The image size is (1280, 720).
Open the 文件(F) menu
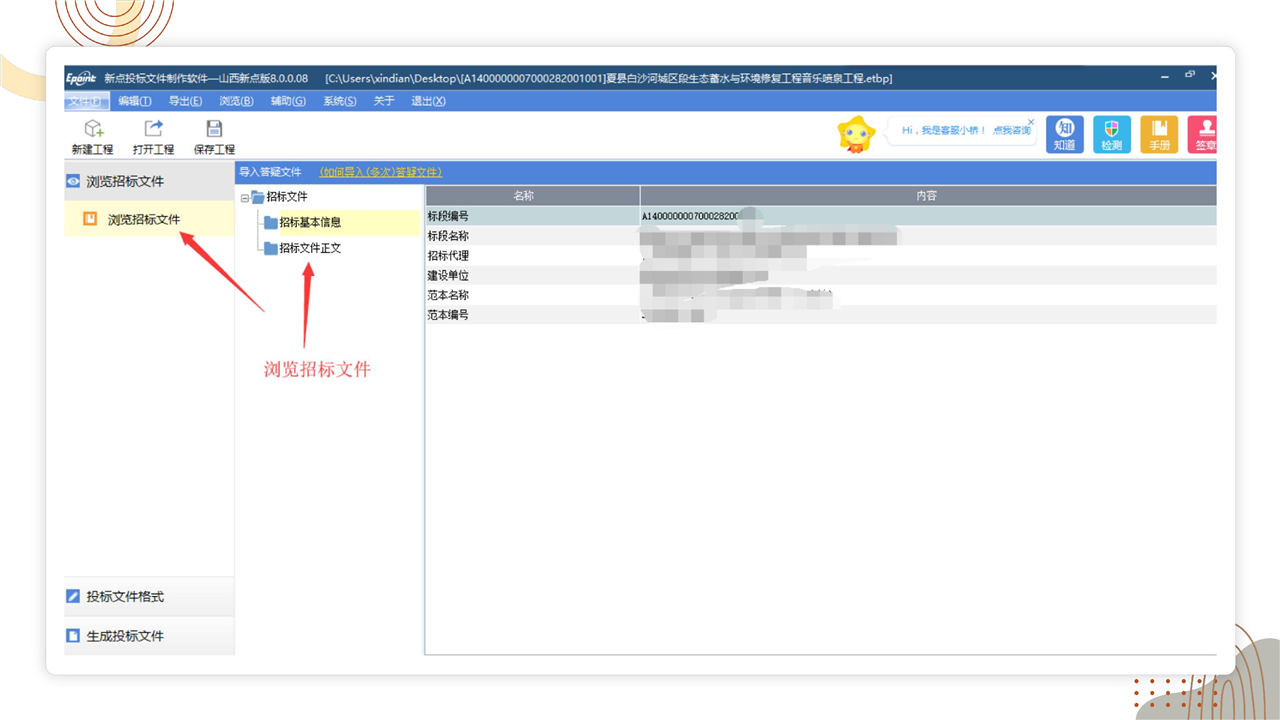pos(86,101)
